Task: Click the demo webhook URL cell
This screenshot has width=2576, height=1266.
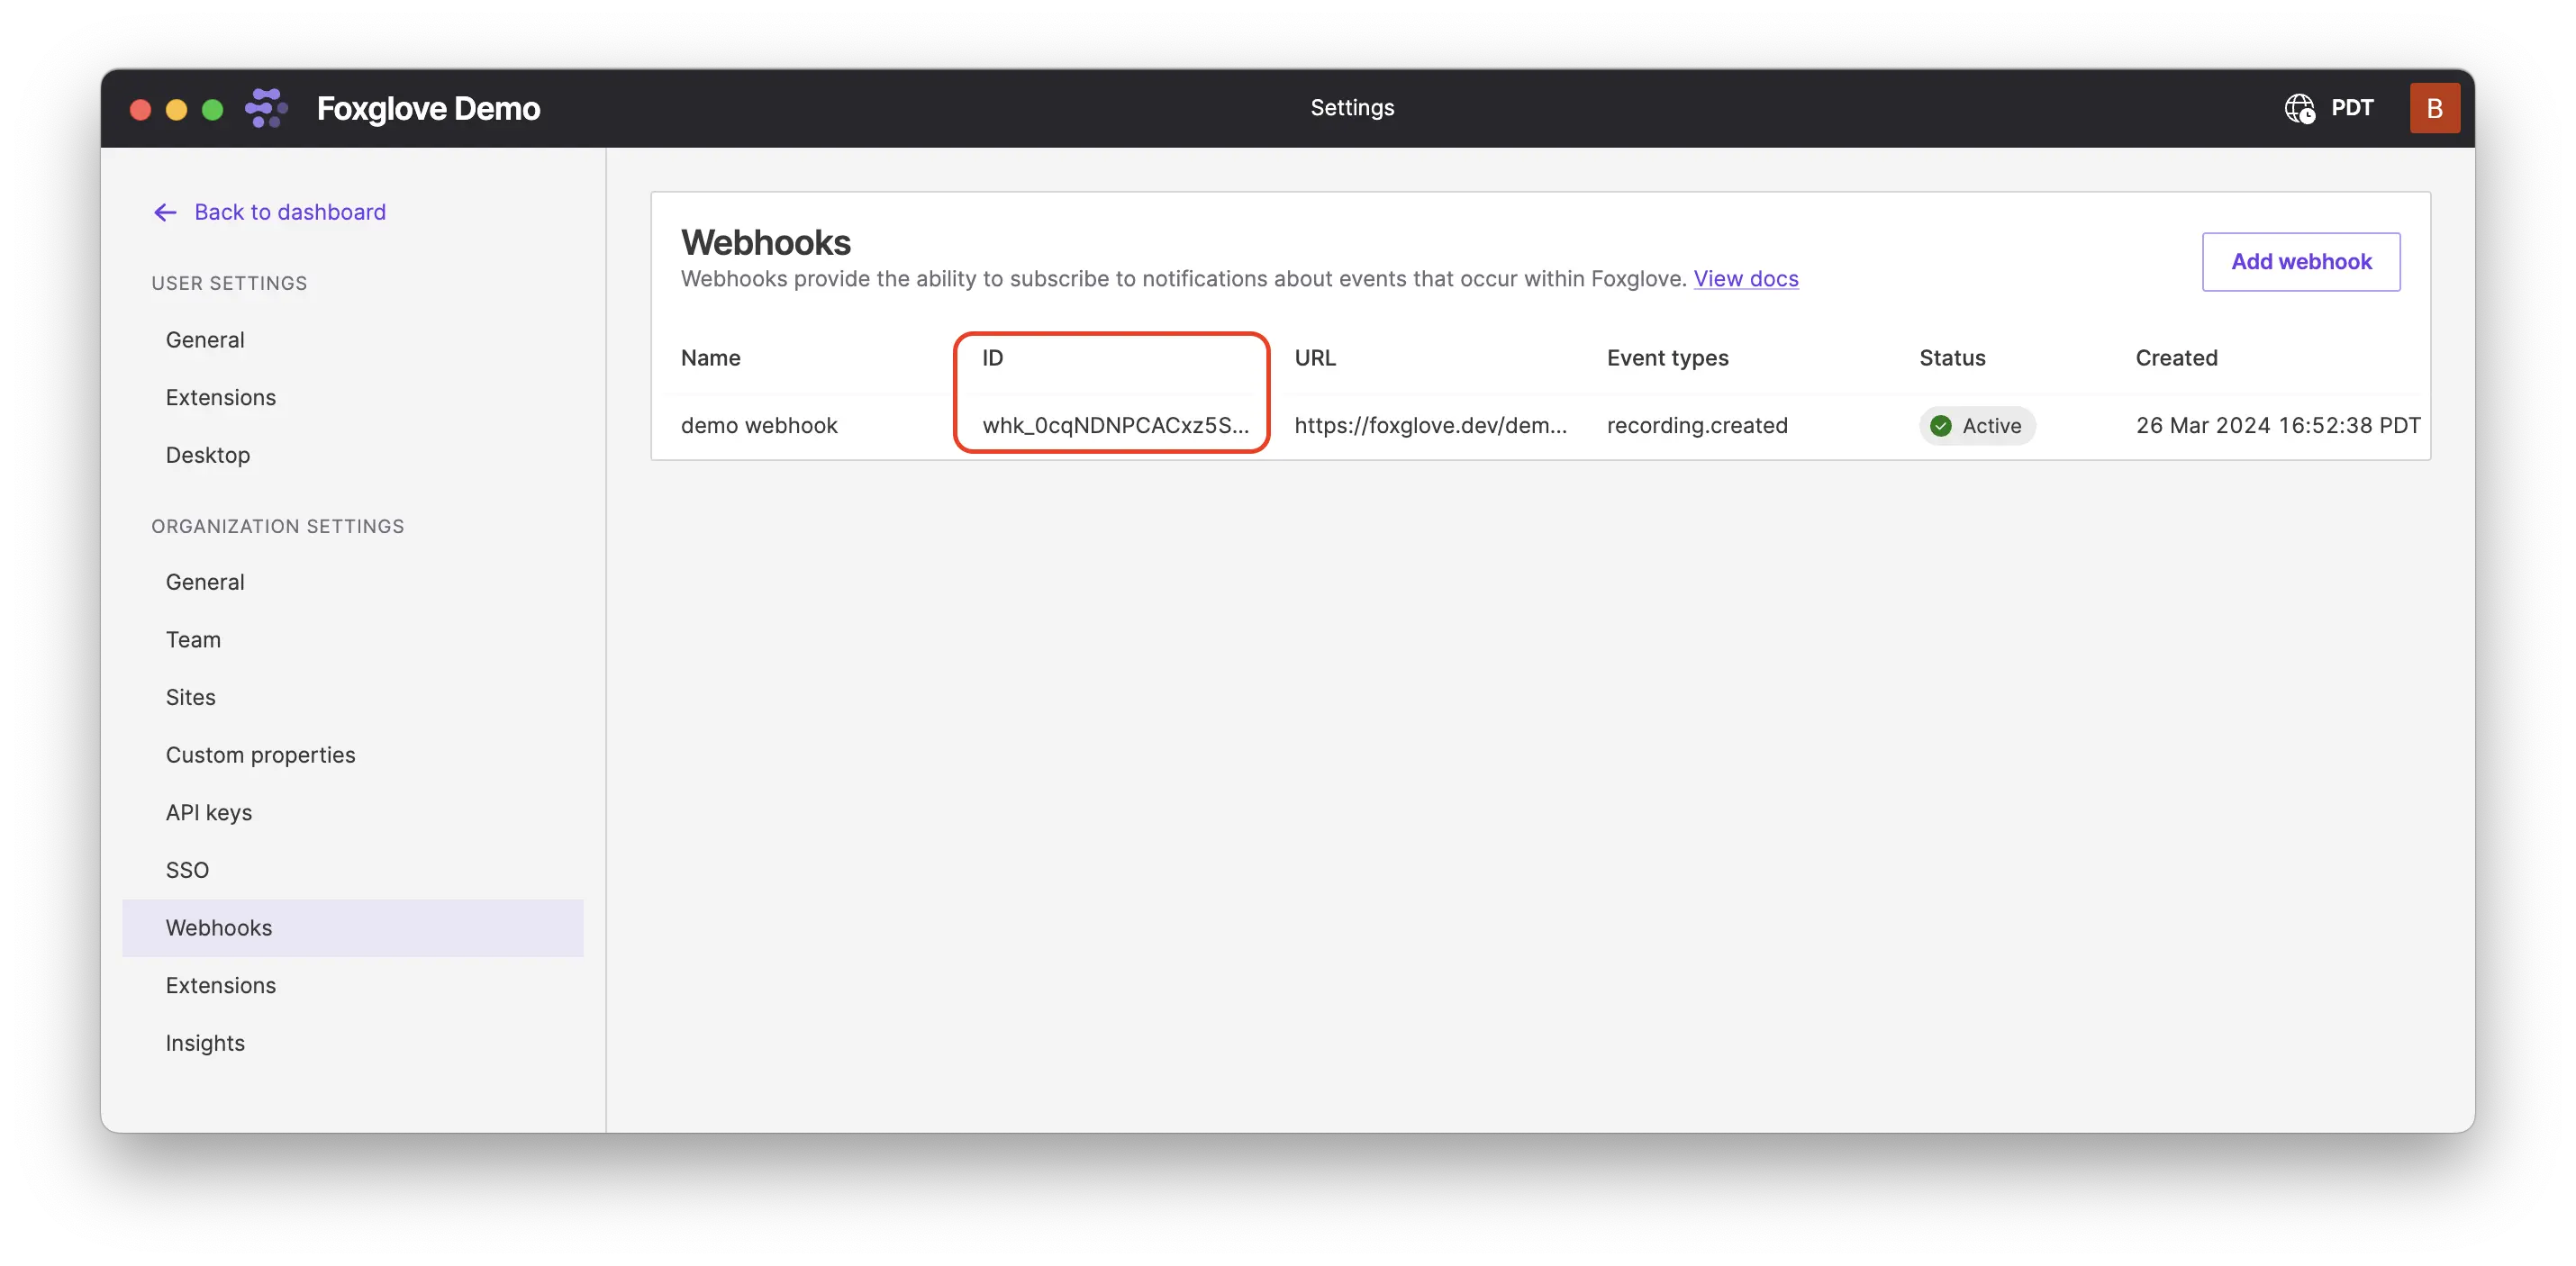Action: pos(1430,425)
